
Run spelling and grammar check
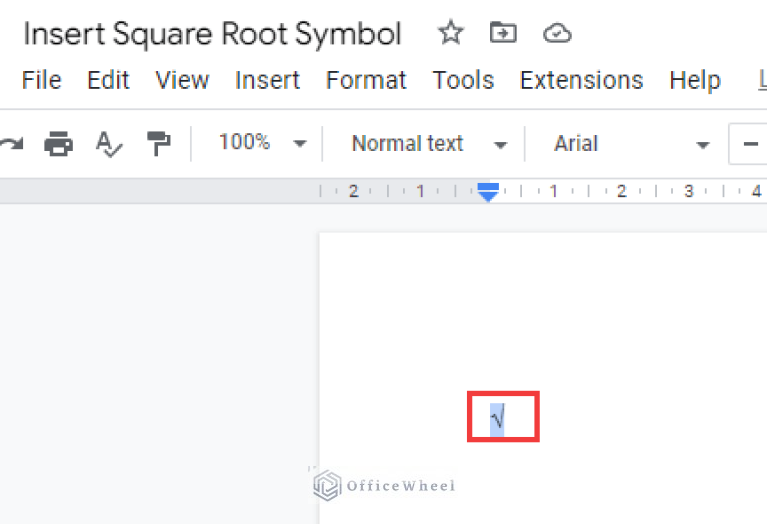coord(109,144)
